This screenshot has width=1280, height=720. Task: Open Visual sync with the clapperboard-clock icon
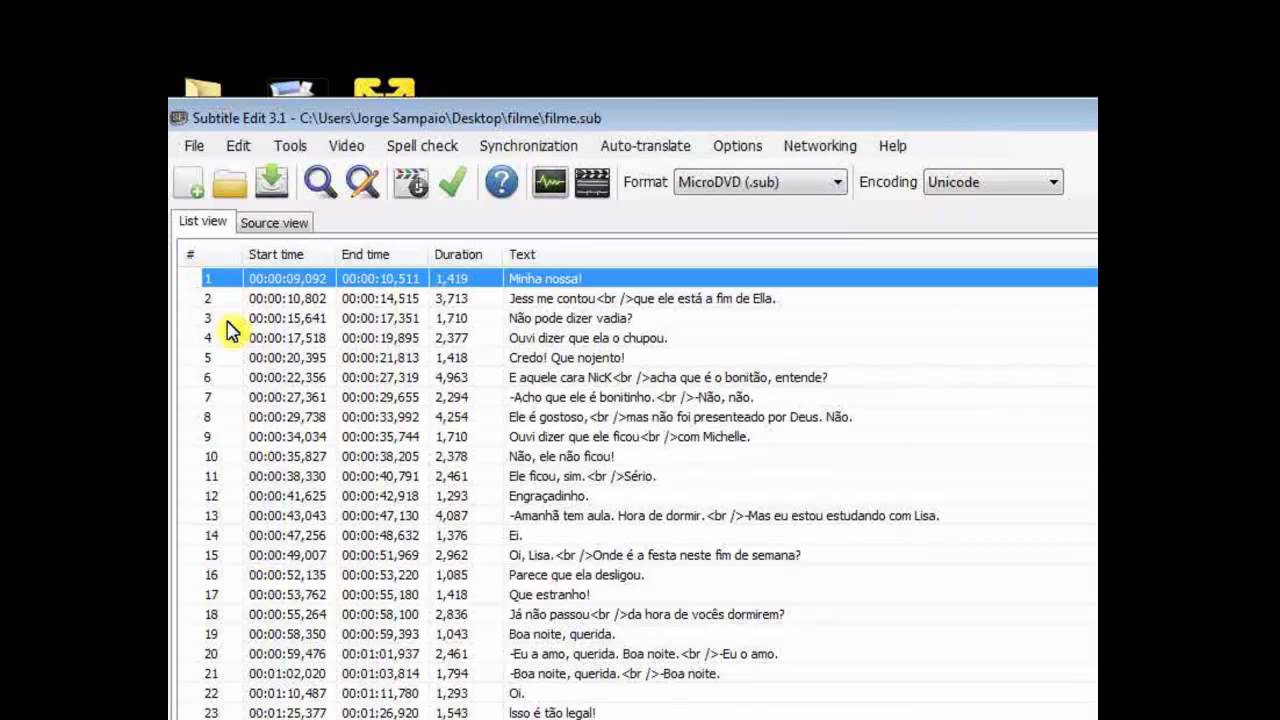click(411, 182)
